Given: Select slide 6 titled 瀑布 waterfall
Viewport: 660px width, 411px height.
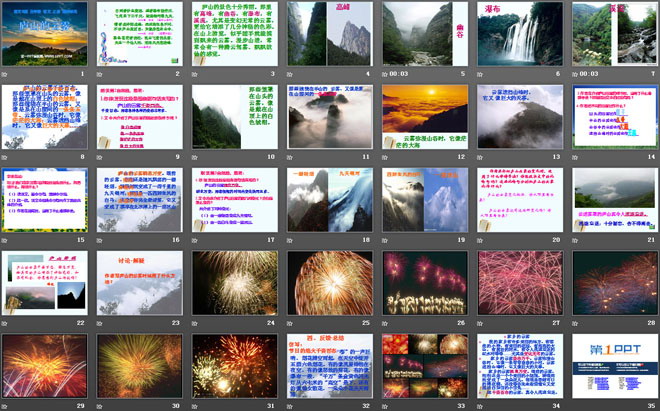Looking at the screenshot, I should pos(520,34).
